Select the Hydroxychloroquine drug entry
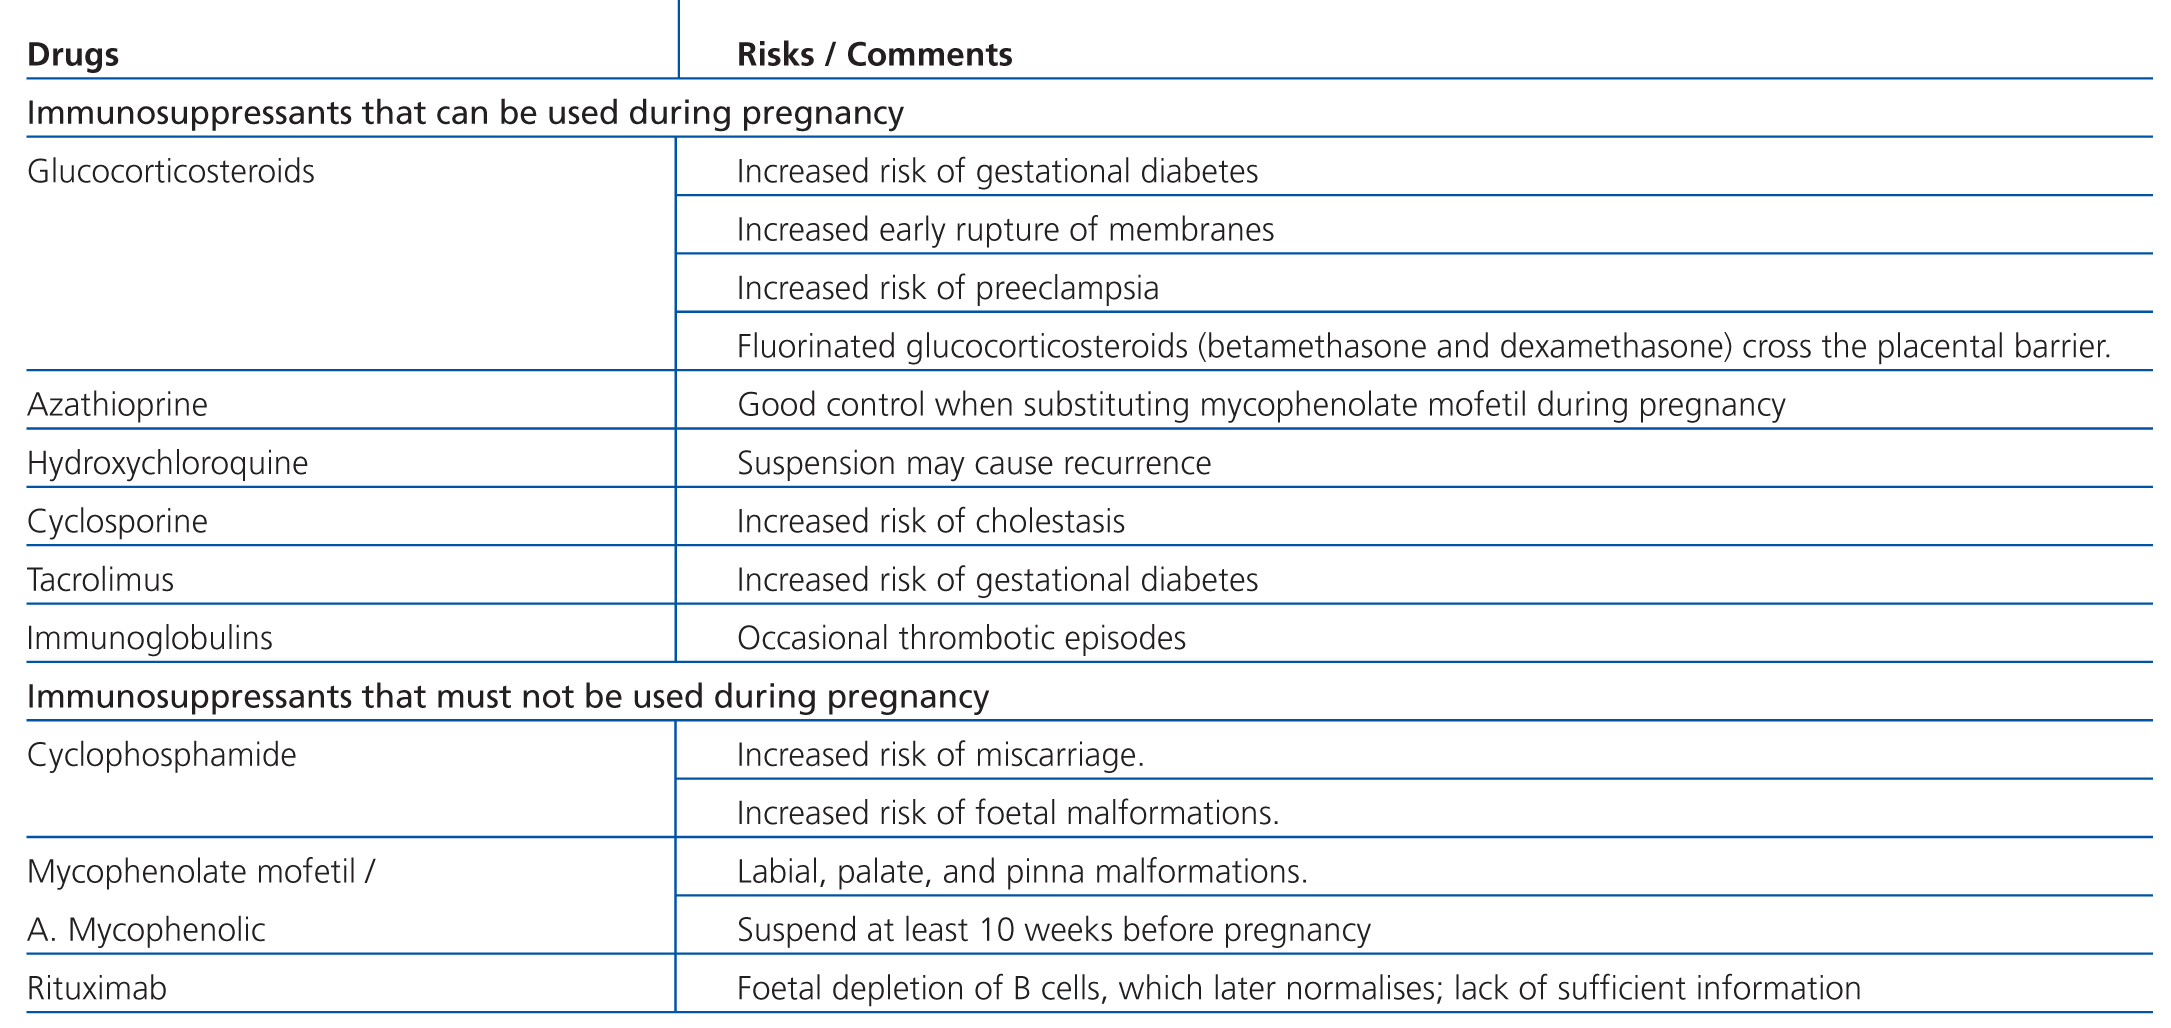 (168, 463)
